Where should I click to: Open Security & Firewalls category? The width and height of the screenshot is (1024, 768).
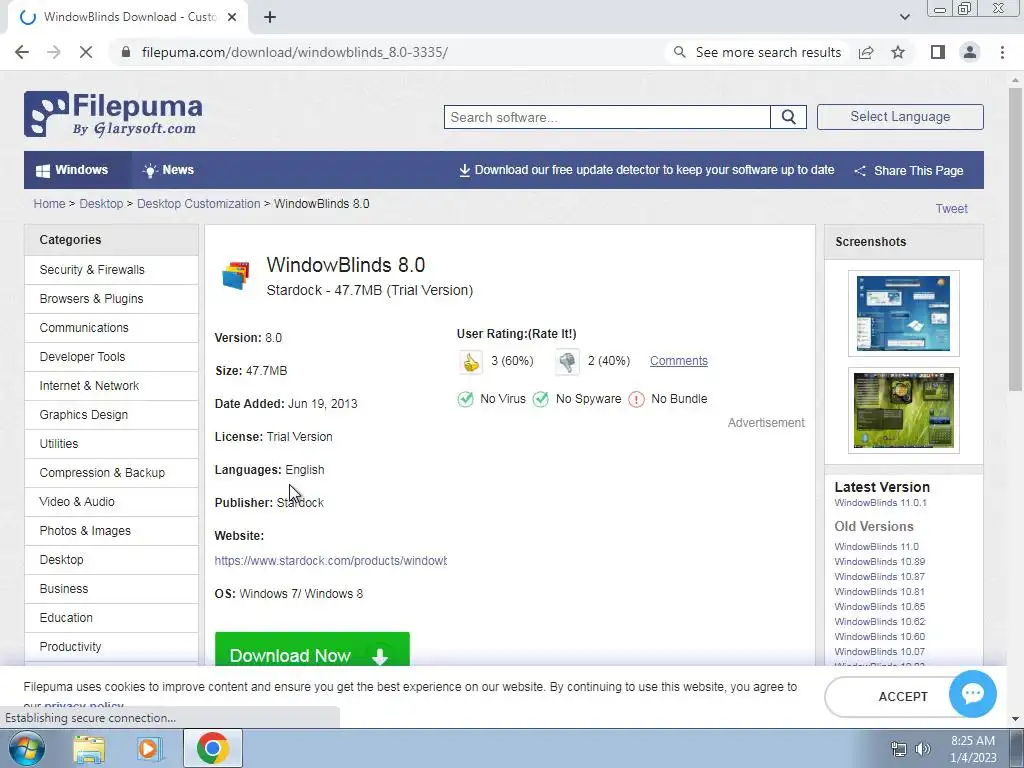click(112, 270)
